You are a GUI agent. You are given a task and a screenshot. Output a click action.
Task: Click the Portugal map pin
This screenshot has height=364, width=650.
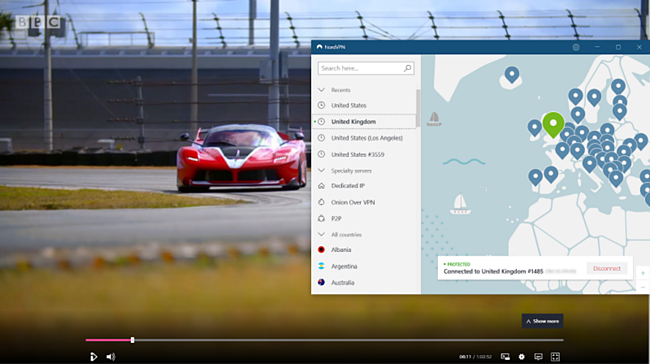(x=535, y=177)
